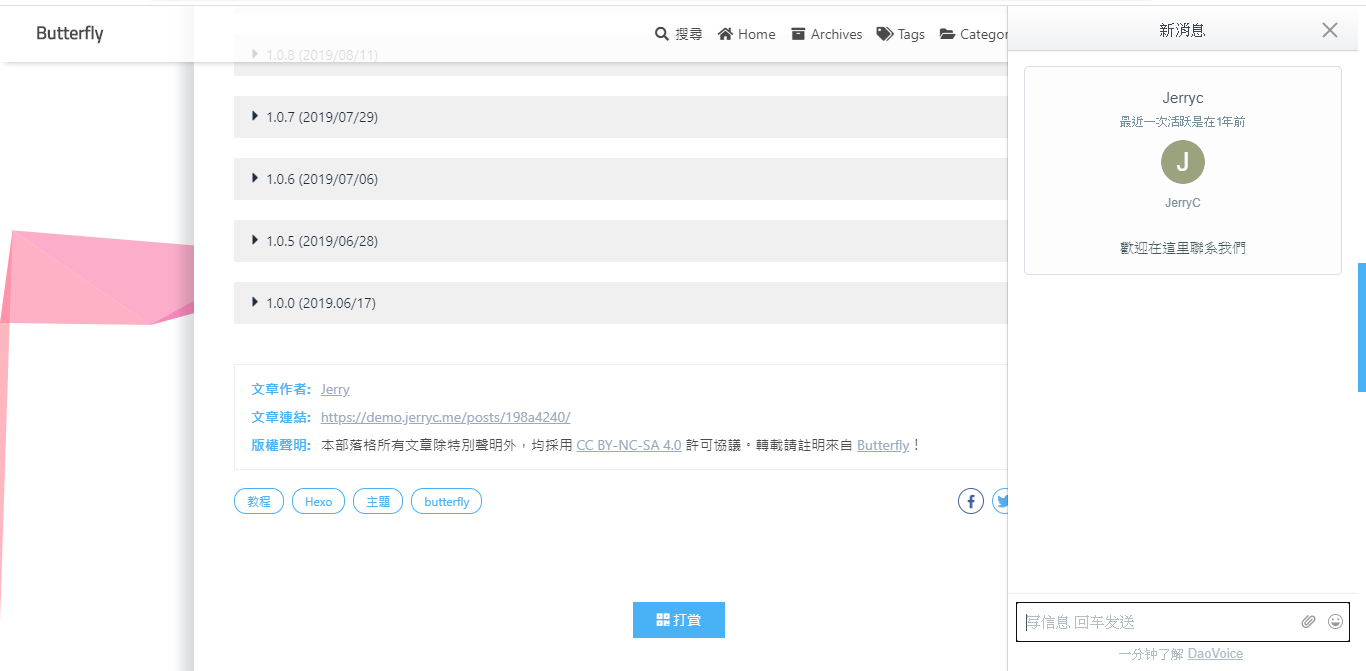Click the Tags icon in navbar
Screen dimensions: 1366x671
[x=884, y=34]
